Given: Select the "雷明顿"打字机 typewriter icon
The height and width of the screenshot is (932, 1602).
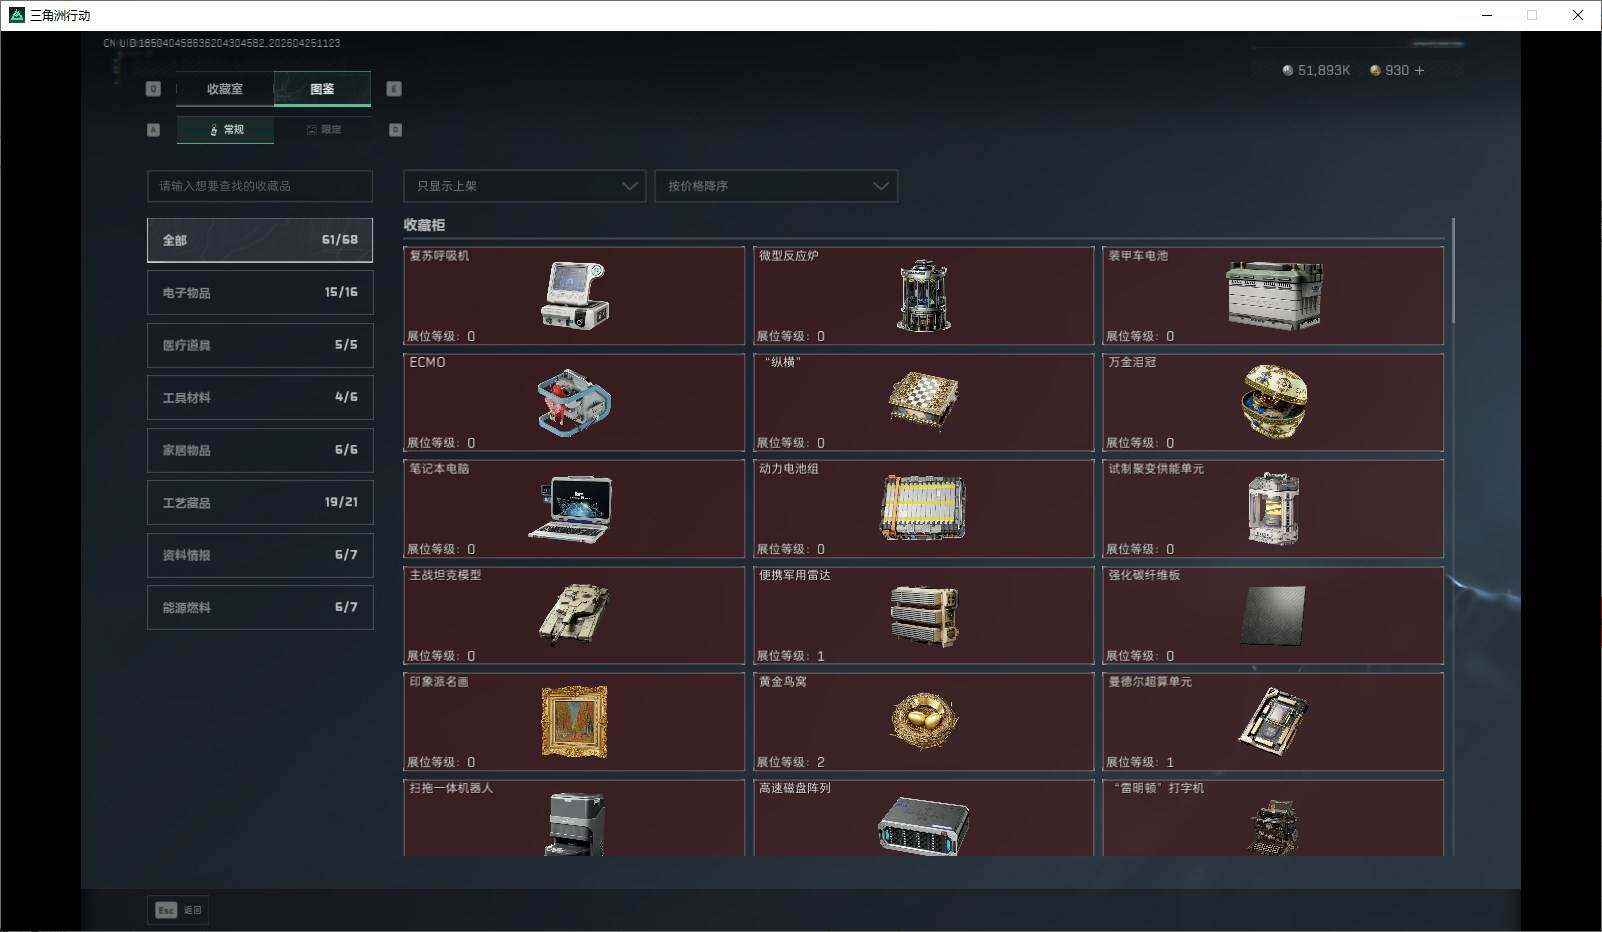Looking at the screenshot, I should coord(1274,827).
